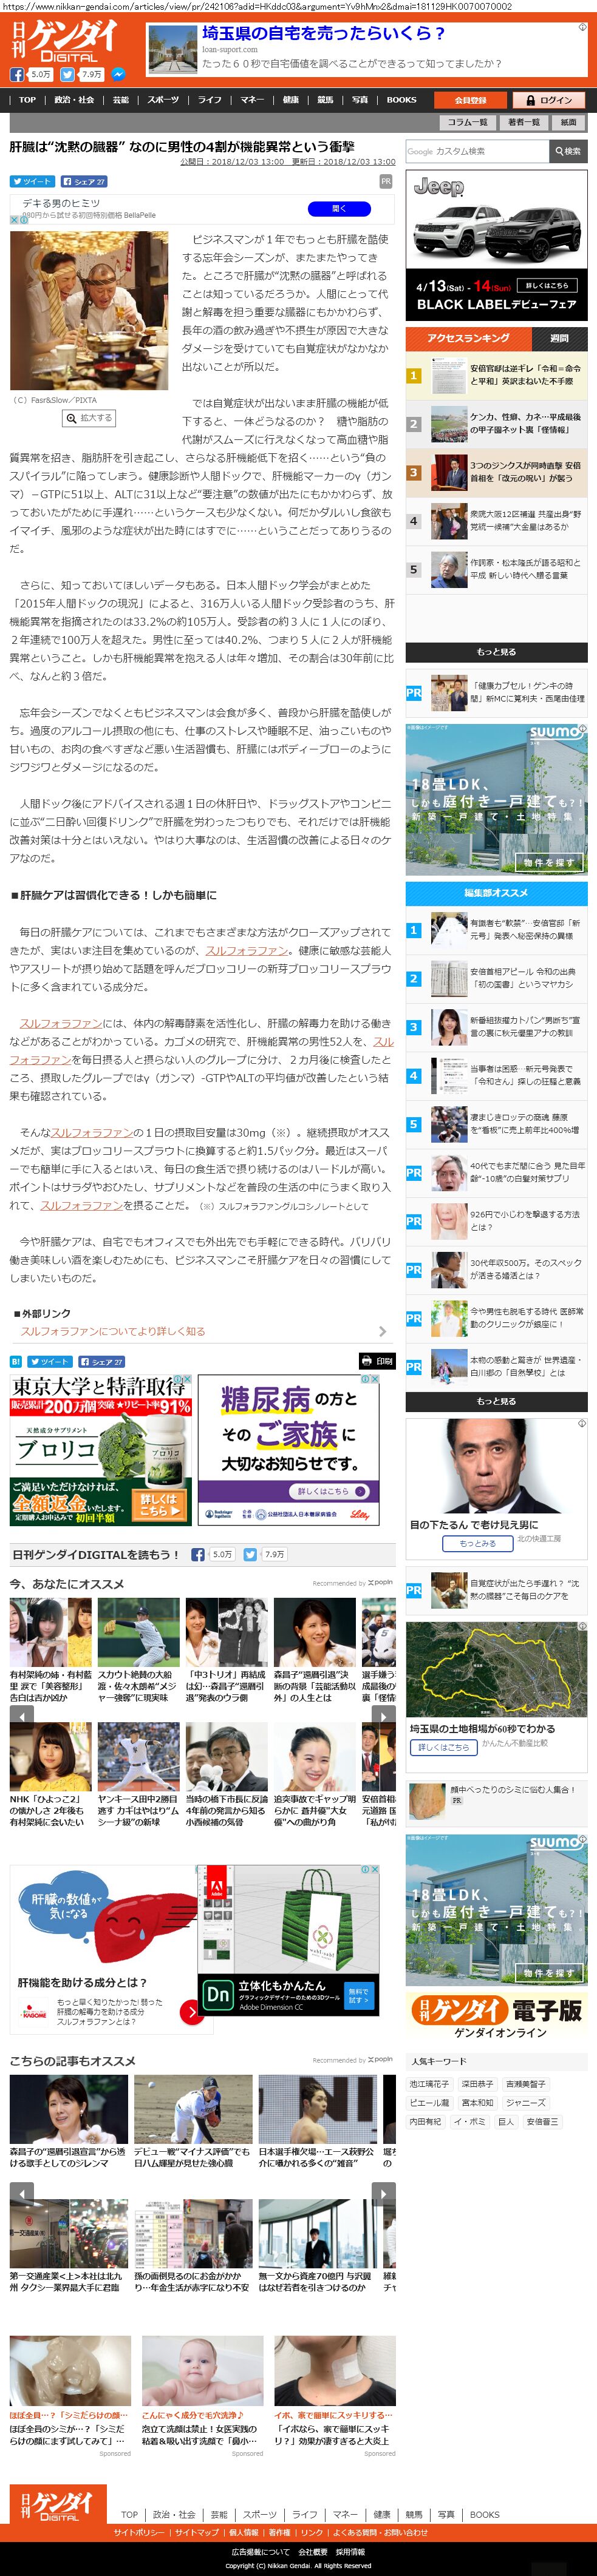The height and width of the screenshot is (2576, 597).
Task: Click the Hatena B! bookmark icon
Action: tap(16, 1361)
